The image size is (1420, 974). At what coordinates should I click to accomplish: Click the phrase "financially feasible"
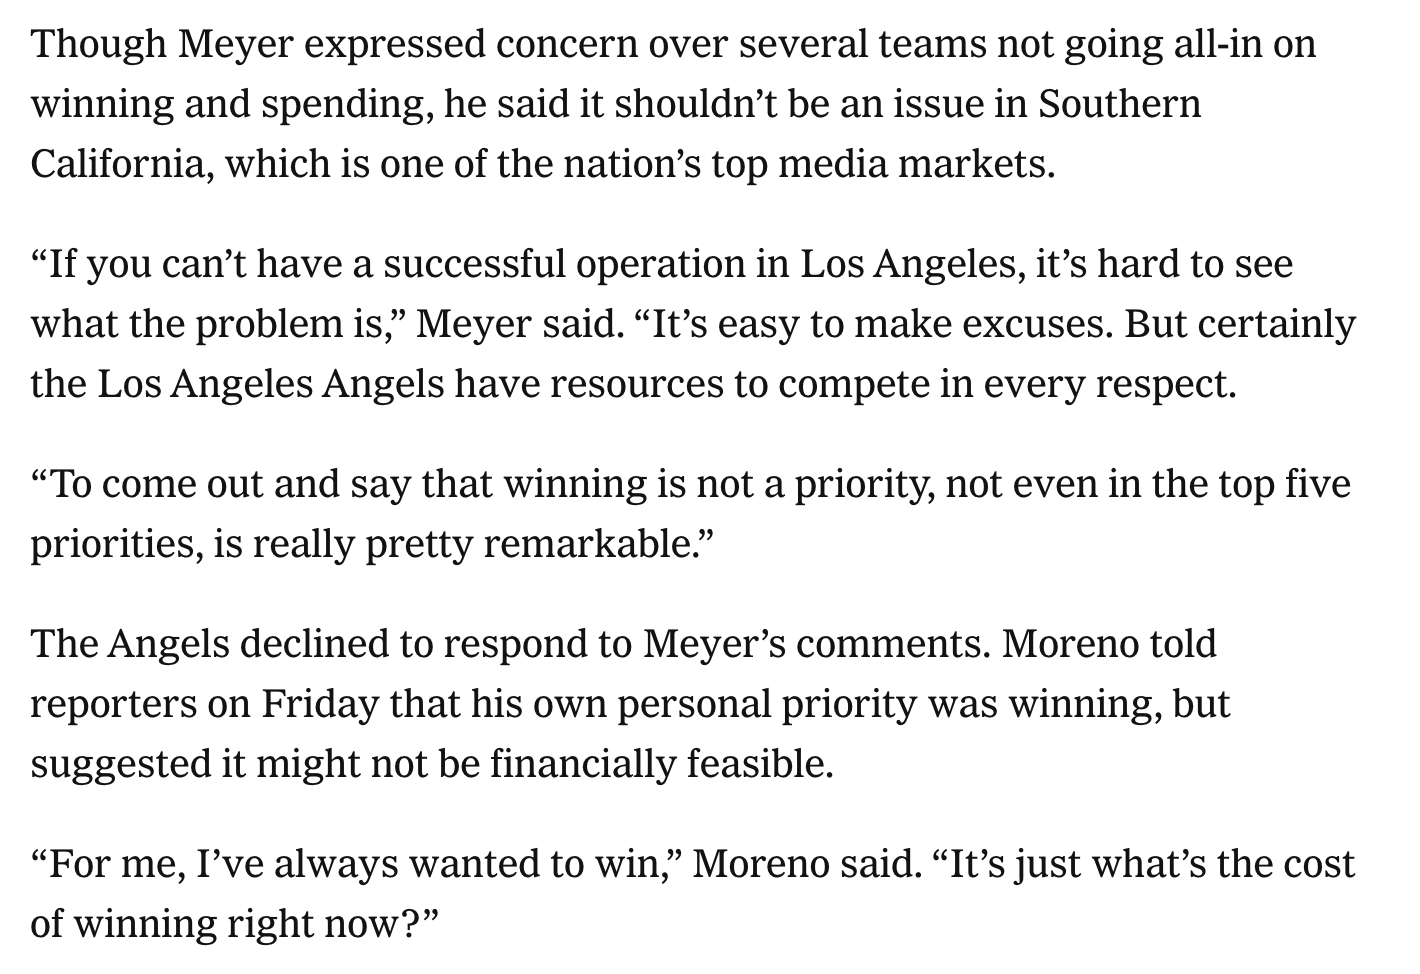(x=659, y=764)
